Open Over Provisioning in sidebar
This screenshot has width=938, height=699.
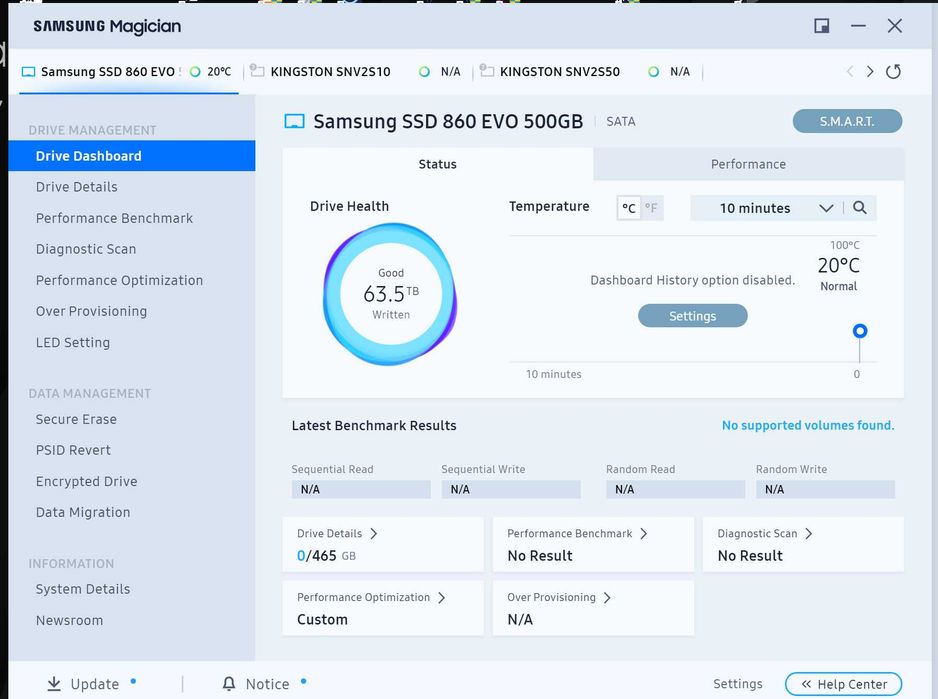(92, 311)
